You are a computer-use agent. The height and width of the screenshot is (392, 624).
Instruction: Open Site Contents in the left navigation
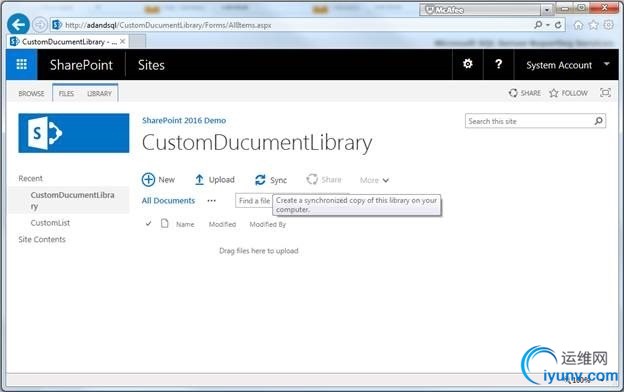tap(42, 239)
